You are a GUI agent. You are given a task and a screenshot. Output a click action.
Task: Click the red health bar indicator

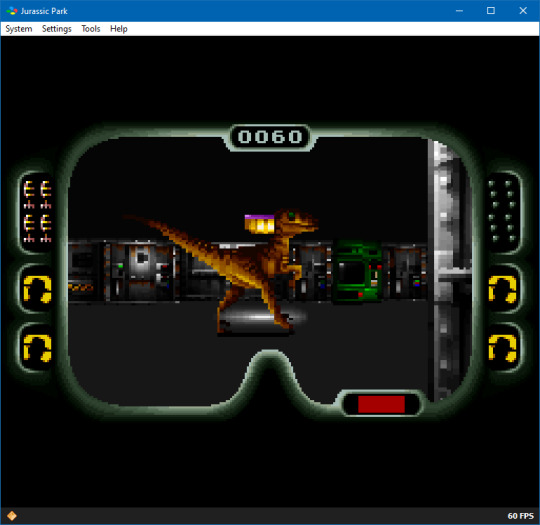click(x=381, y=404)
